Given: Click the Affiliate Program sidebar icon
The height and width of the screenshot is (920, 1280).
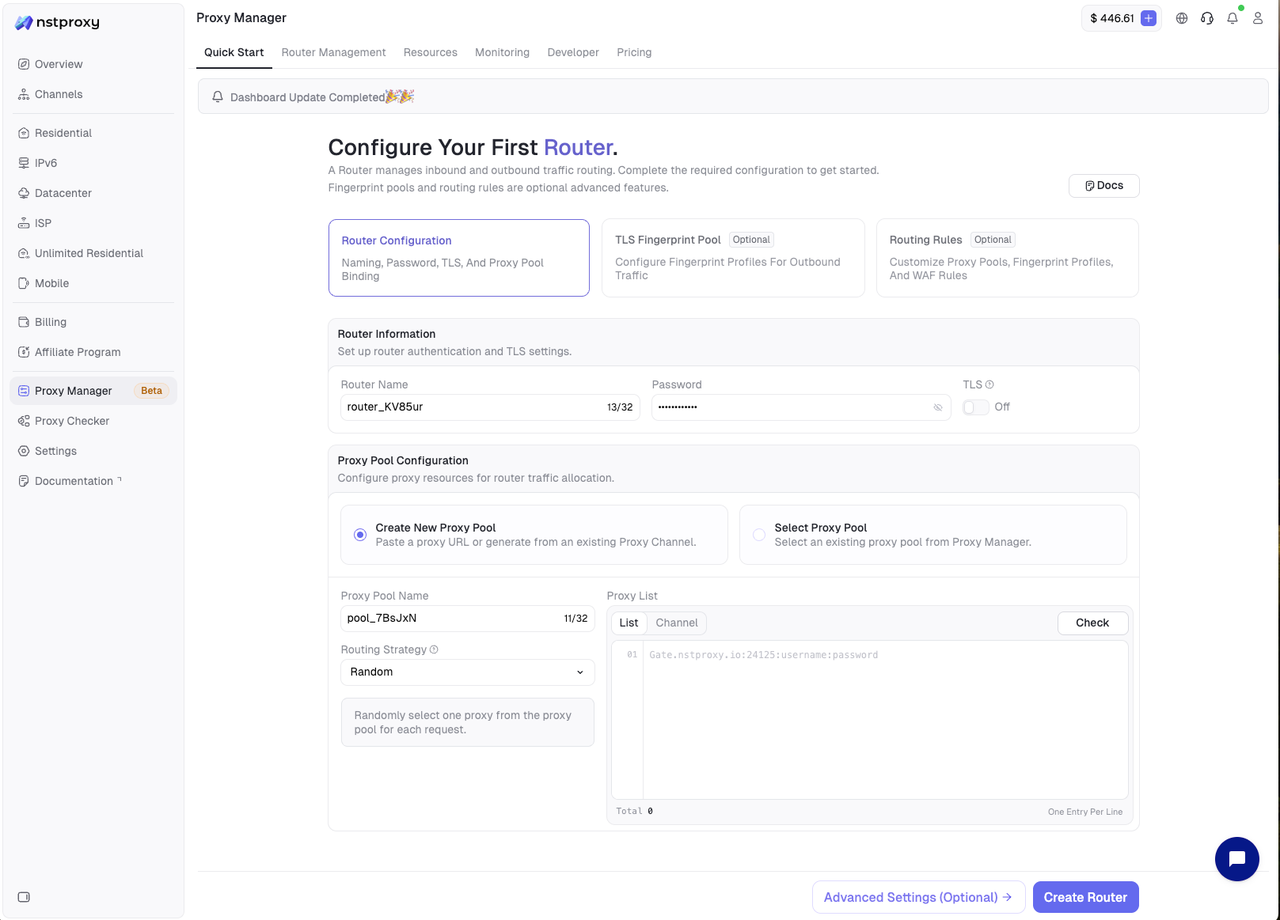Looking at the screenshot, I should tap(24, 352).
